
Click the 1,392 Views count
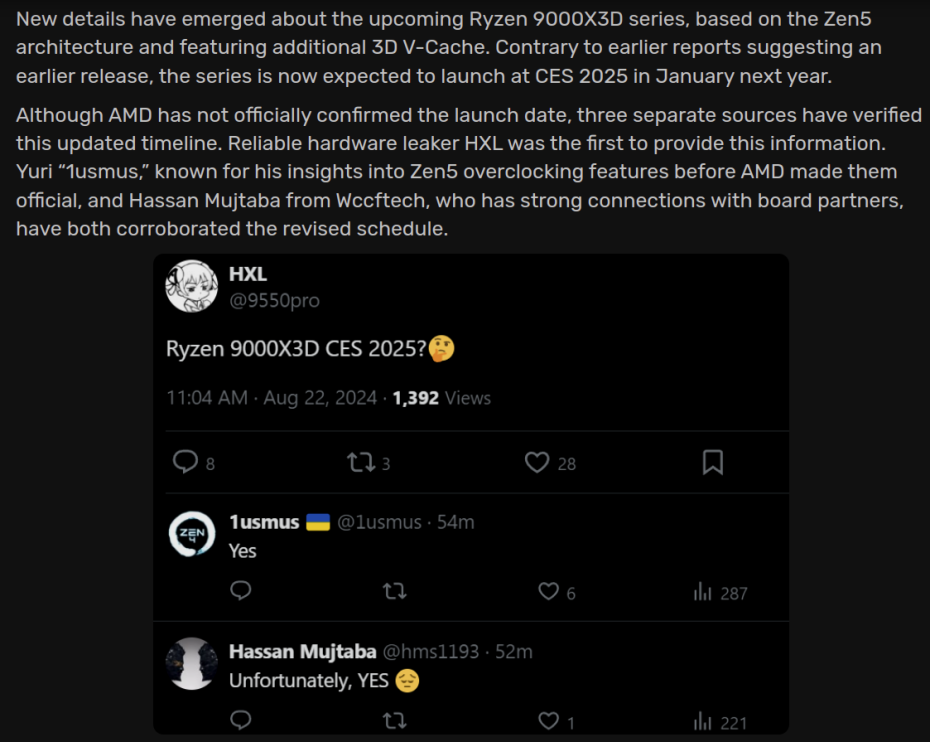441,397
